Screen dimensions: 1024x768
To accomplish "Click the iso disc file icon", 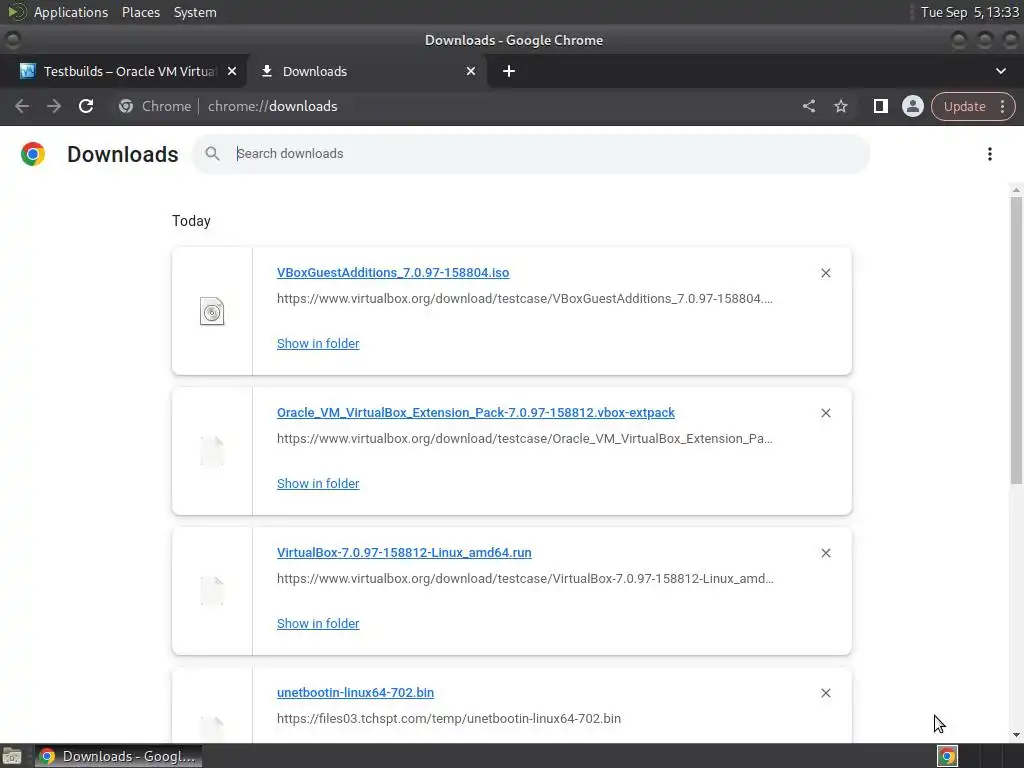I will point(212,312).
